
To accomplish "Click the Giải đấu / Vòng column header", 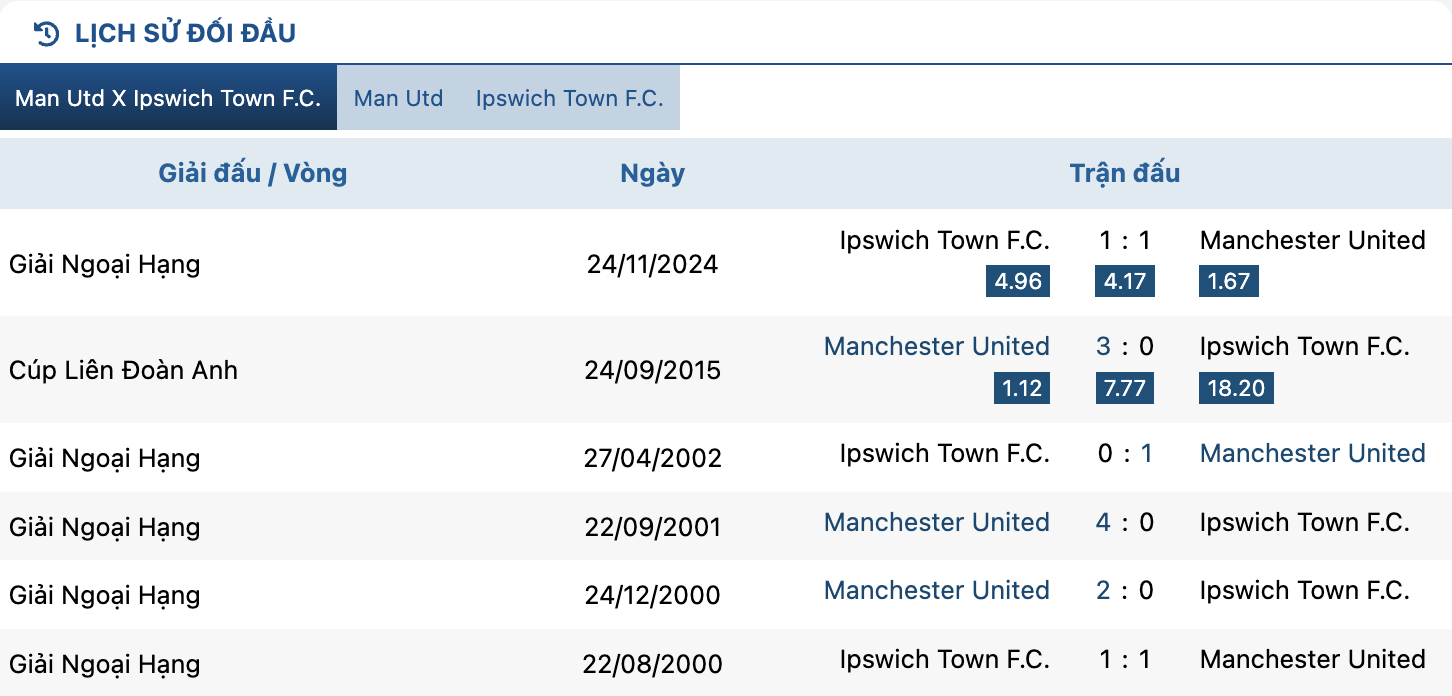I will click(253, 173).
